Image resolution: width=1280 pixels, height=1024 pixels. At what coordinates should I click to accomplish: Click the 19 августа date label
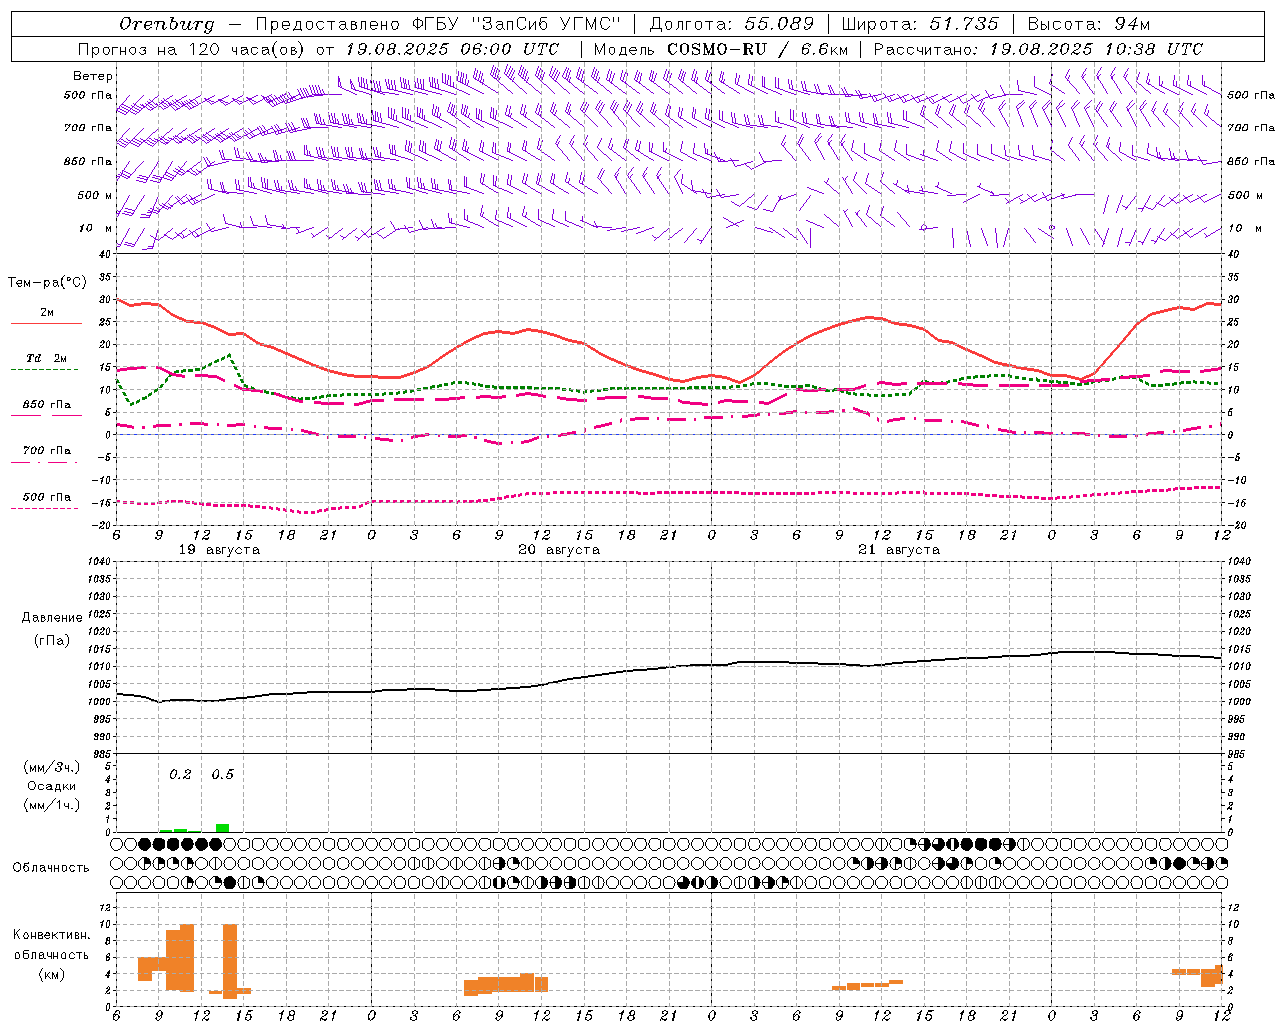coord(219,550)
